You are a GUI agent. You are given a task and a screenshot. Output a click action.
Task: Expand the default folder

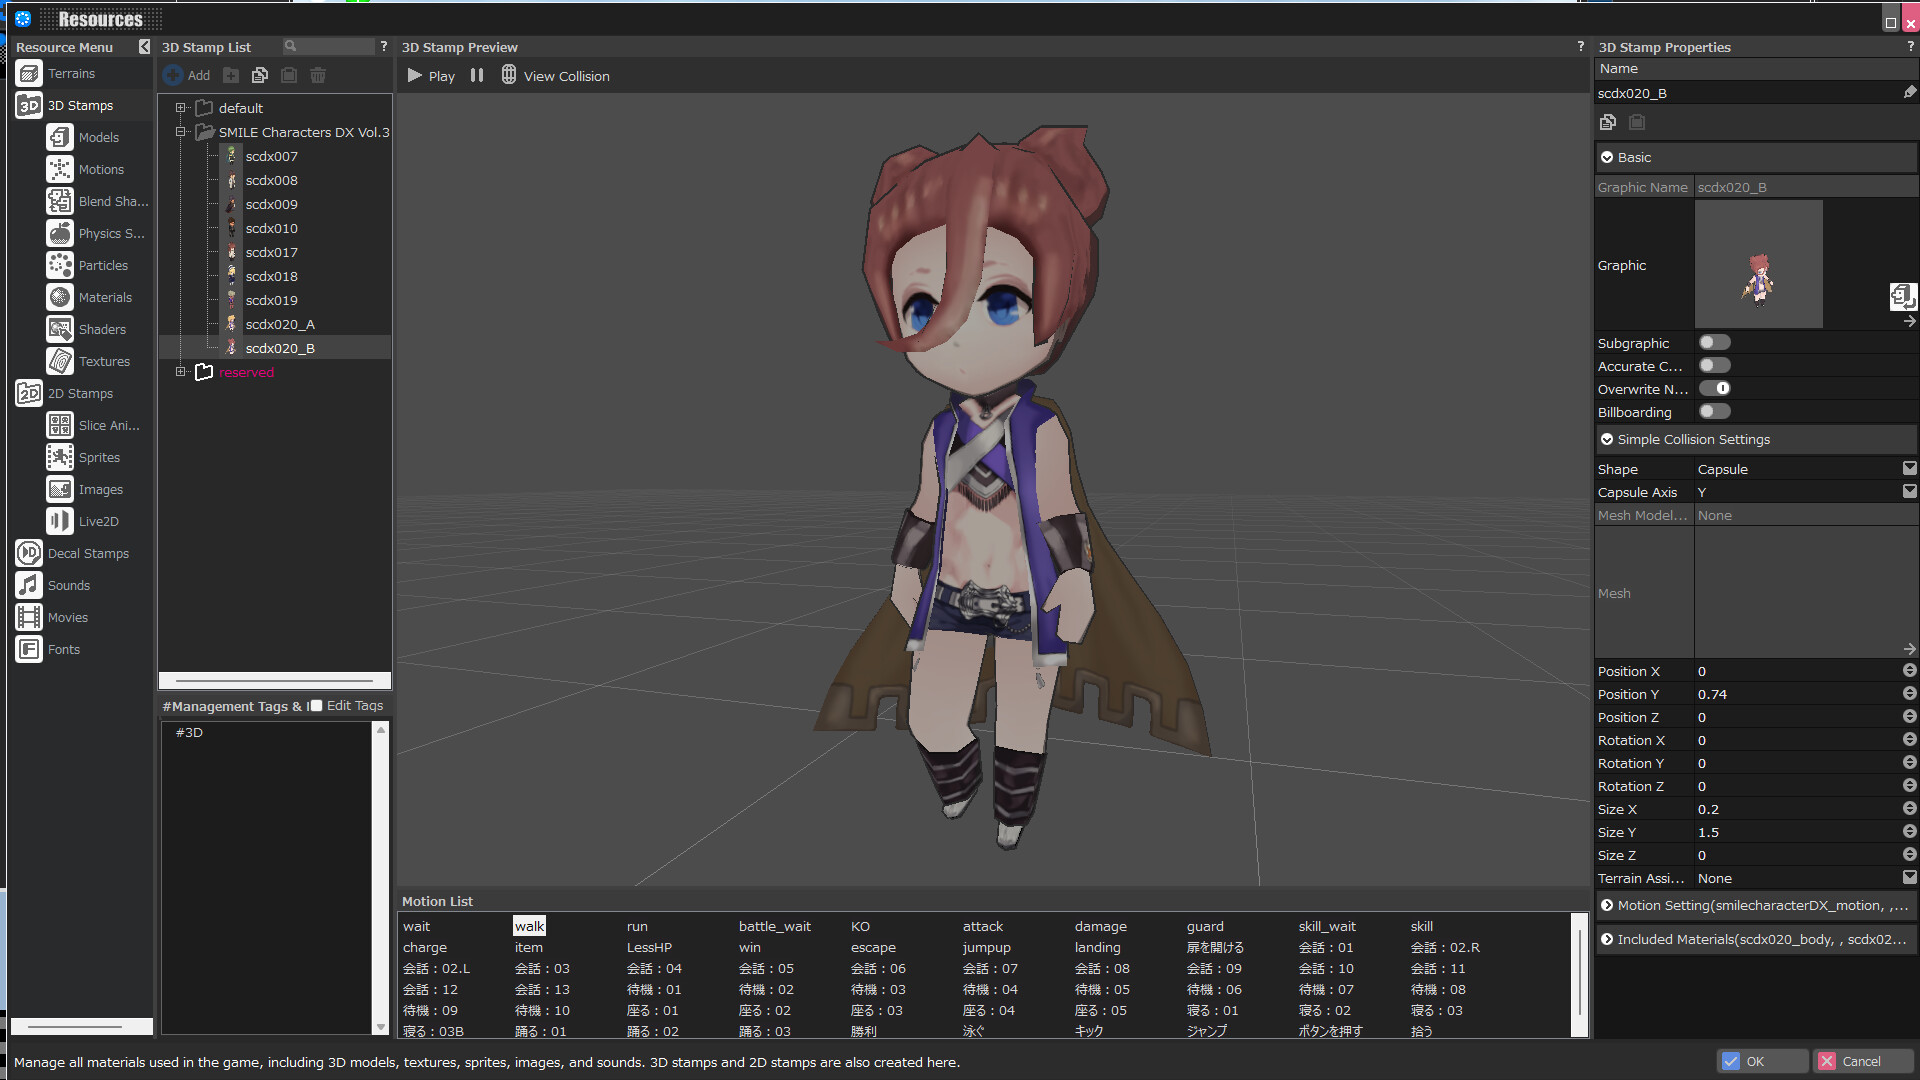point(181,108)
